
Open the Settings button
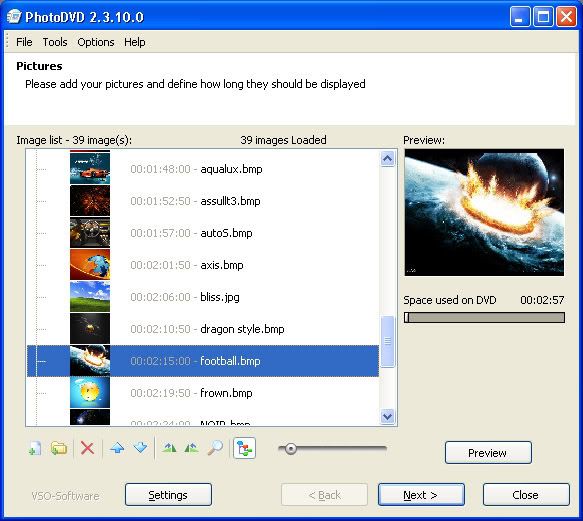click(168, 495)
